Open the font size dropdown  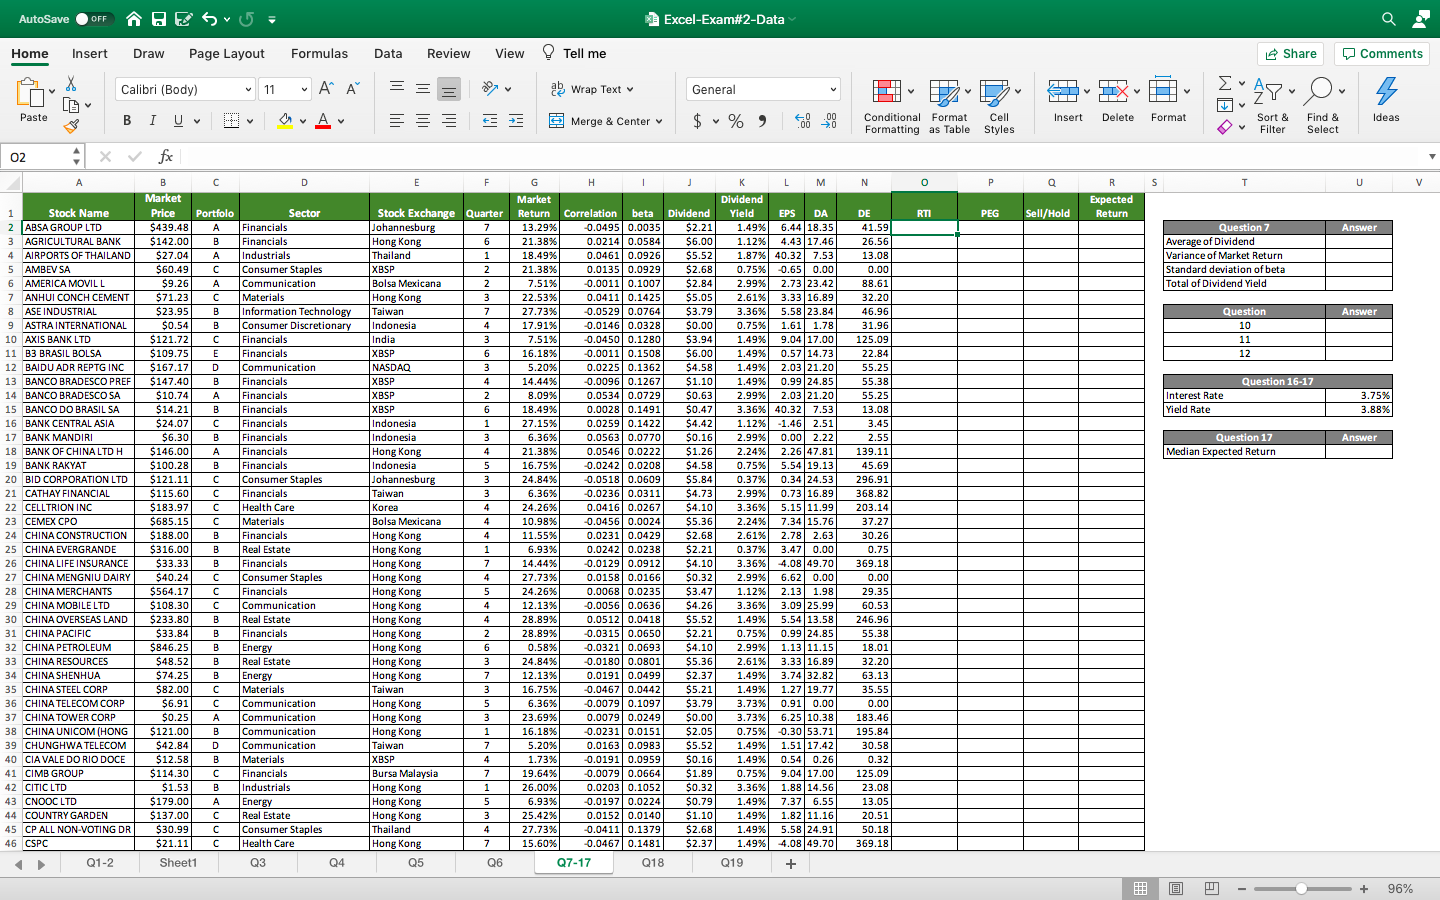(x=304, y=90)
